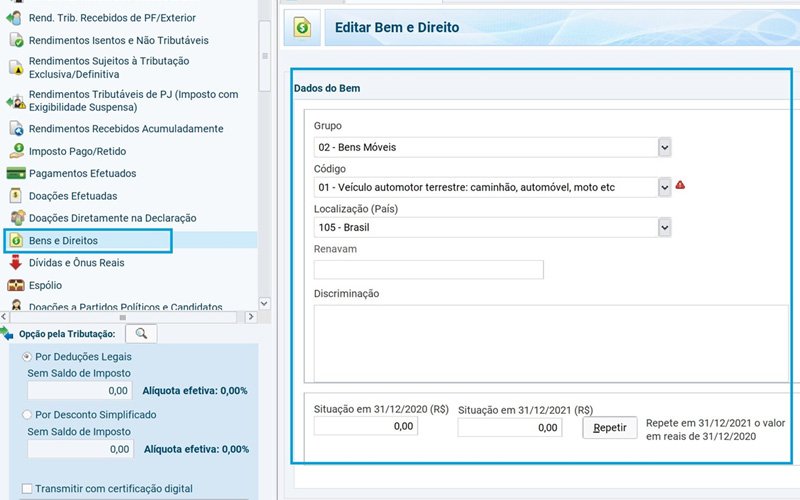Click the Dívidas e Ônus Reais red arrow icon
This screenshot has height=500, width=800.
[x=16, y=263]
